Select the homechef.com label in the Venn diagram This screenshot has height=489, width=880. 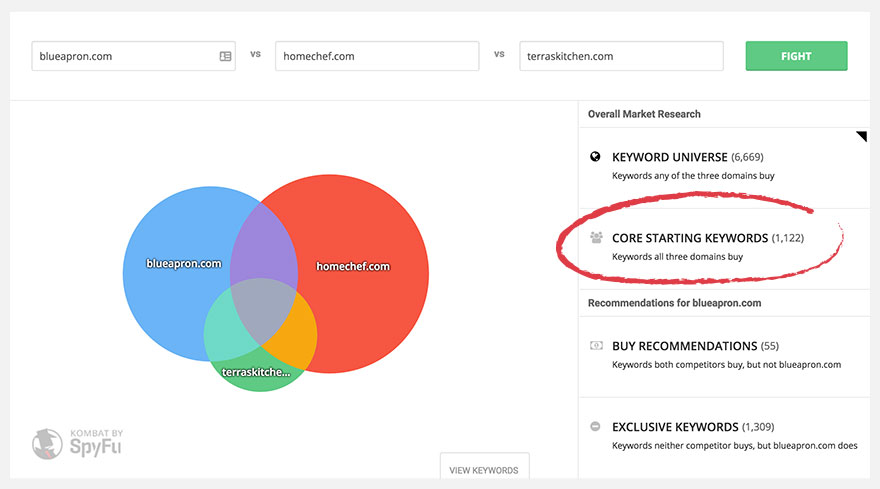[x=352, y=266]
